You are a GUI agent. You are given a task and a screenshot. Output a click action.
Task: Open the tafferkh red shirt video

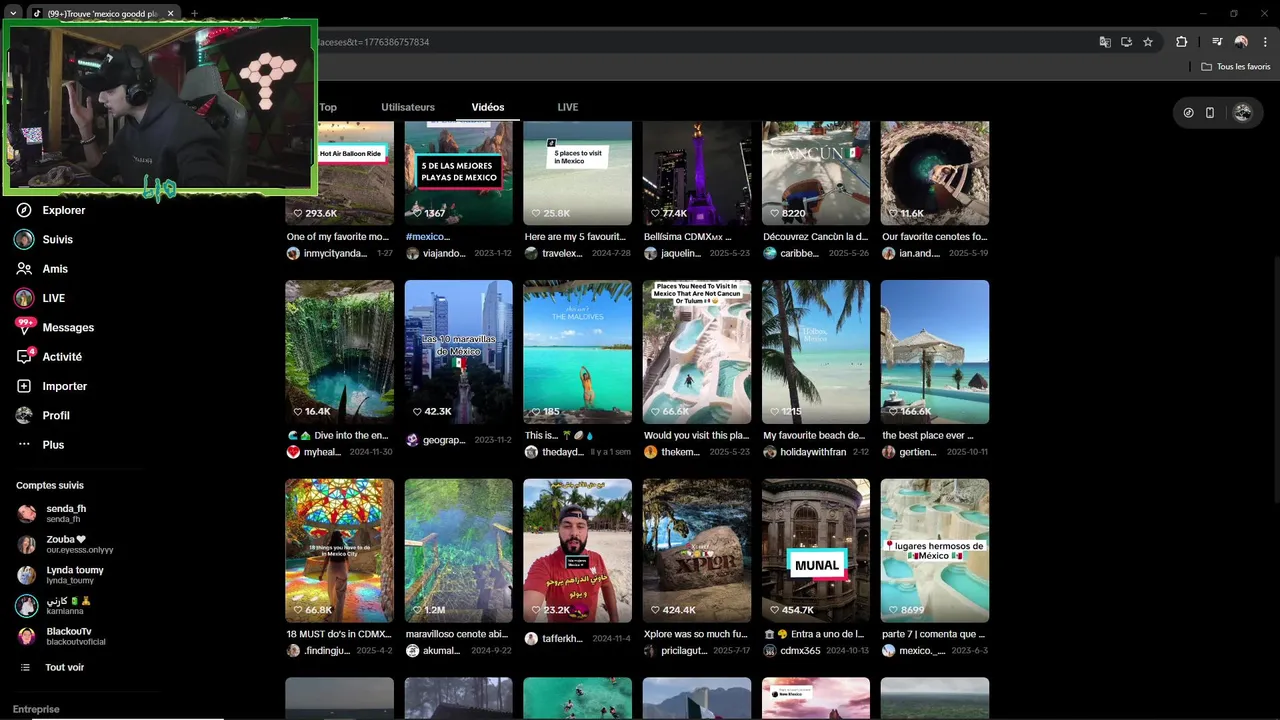(577, 550)
